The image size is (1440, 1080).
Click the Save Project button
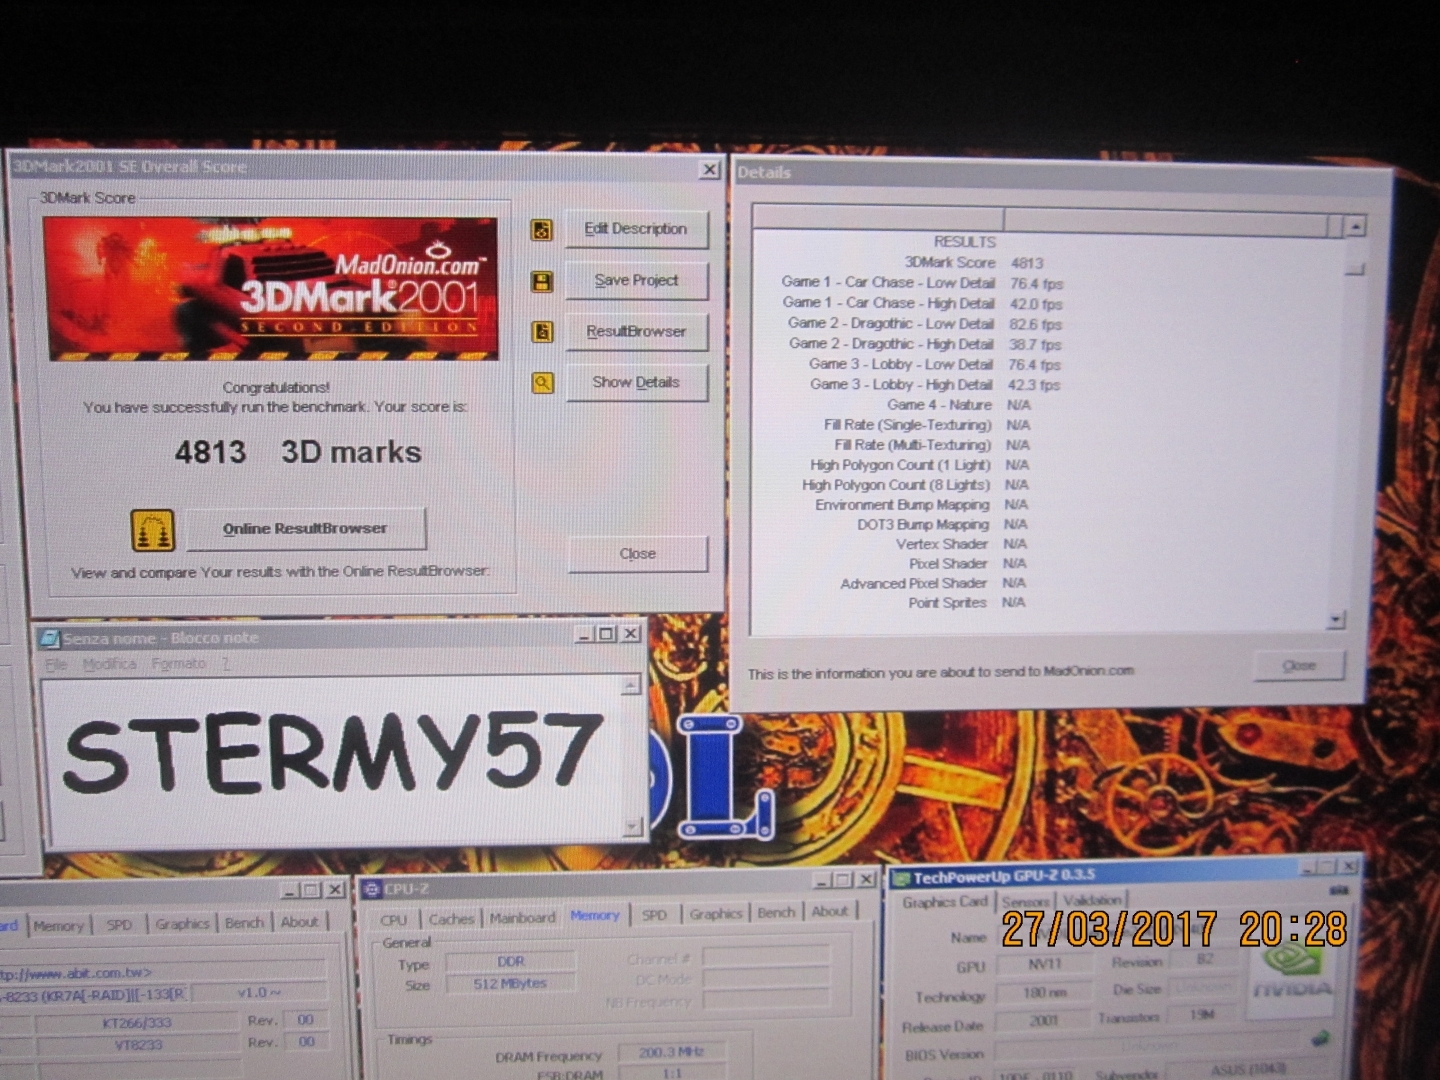pos(636,281)
